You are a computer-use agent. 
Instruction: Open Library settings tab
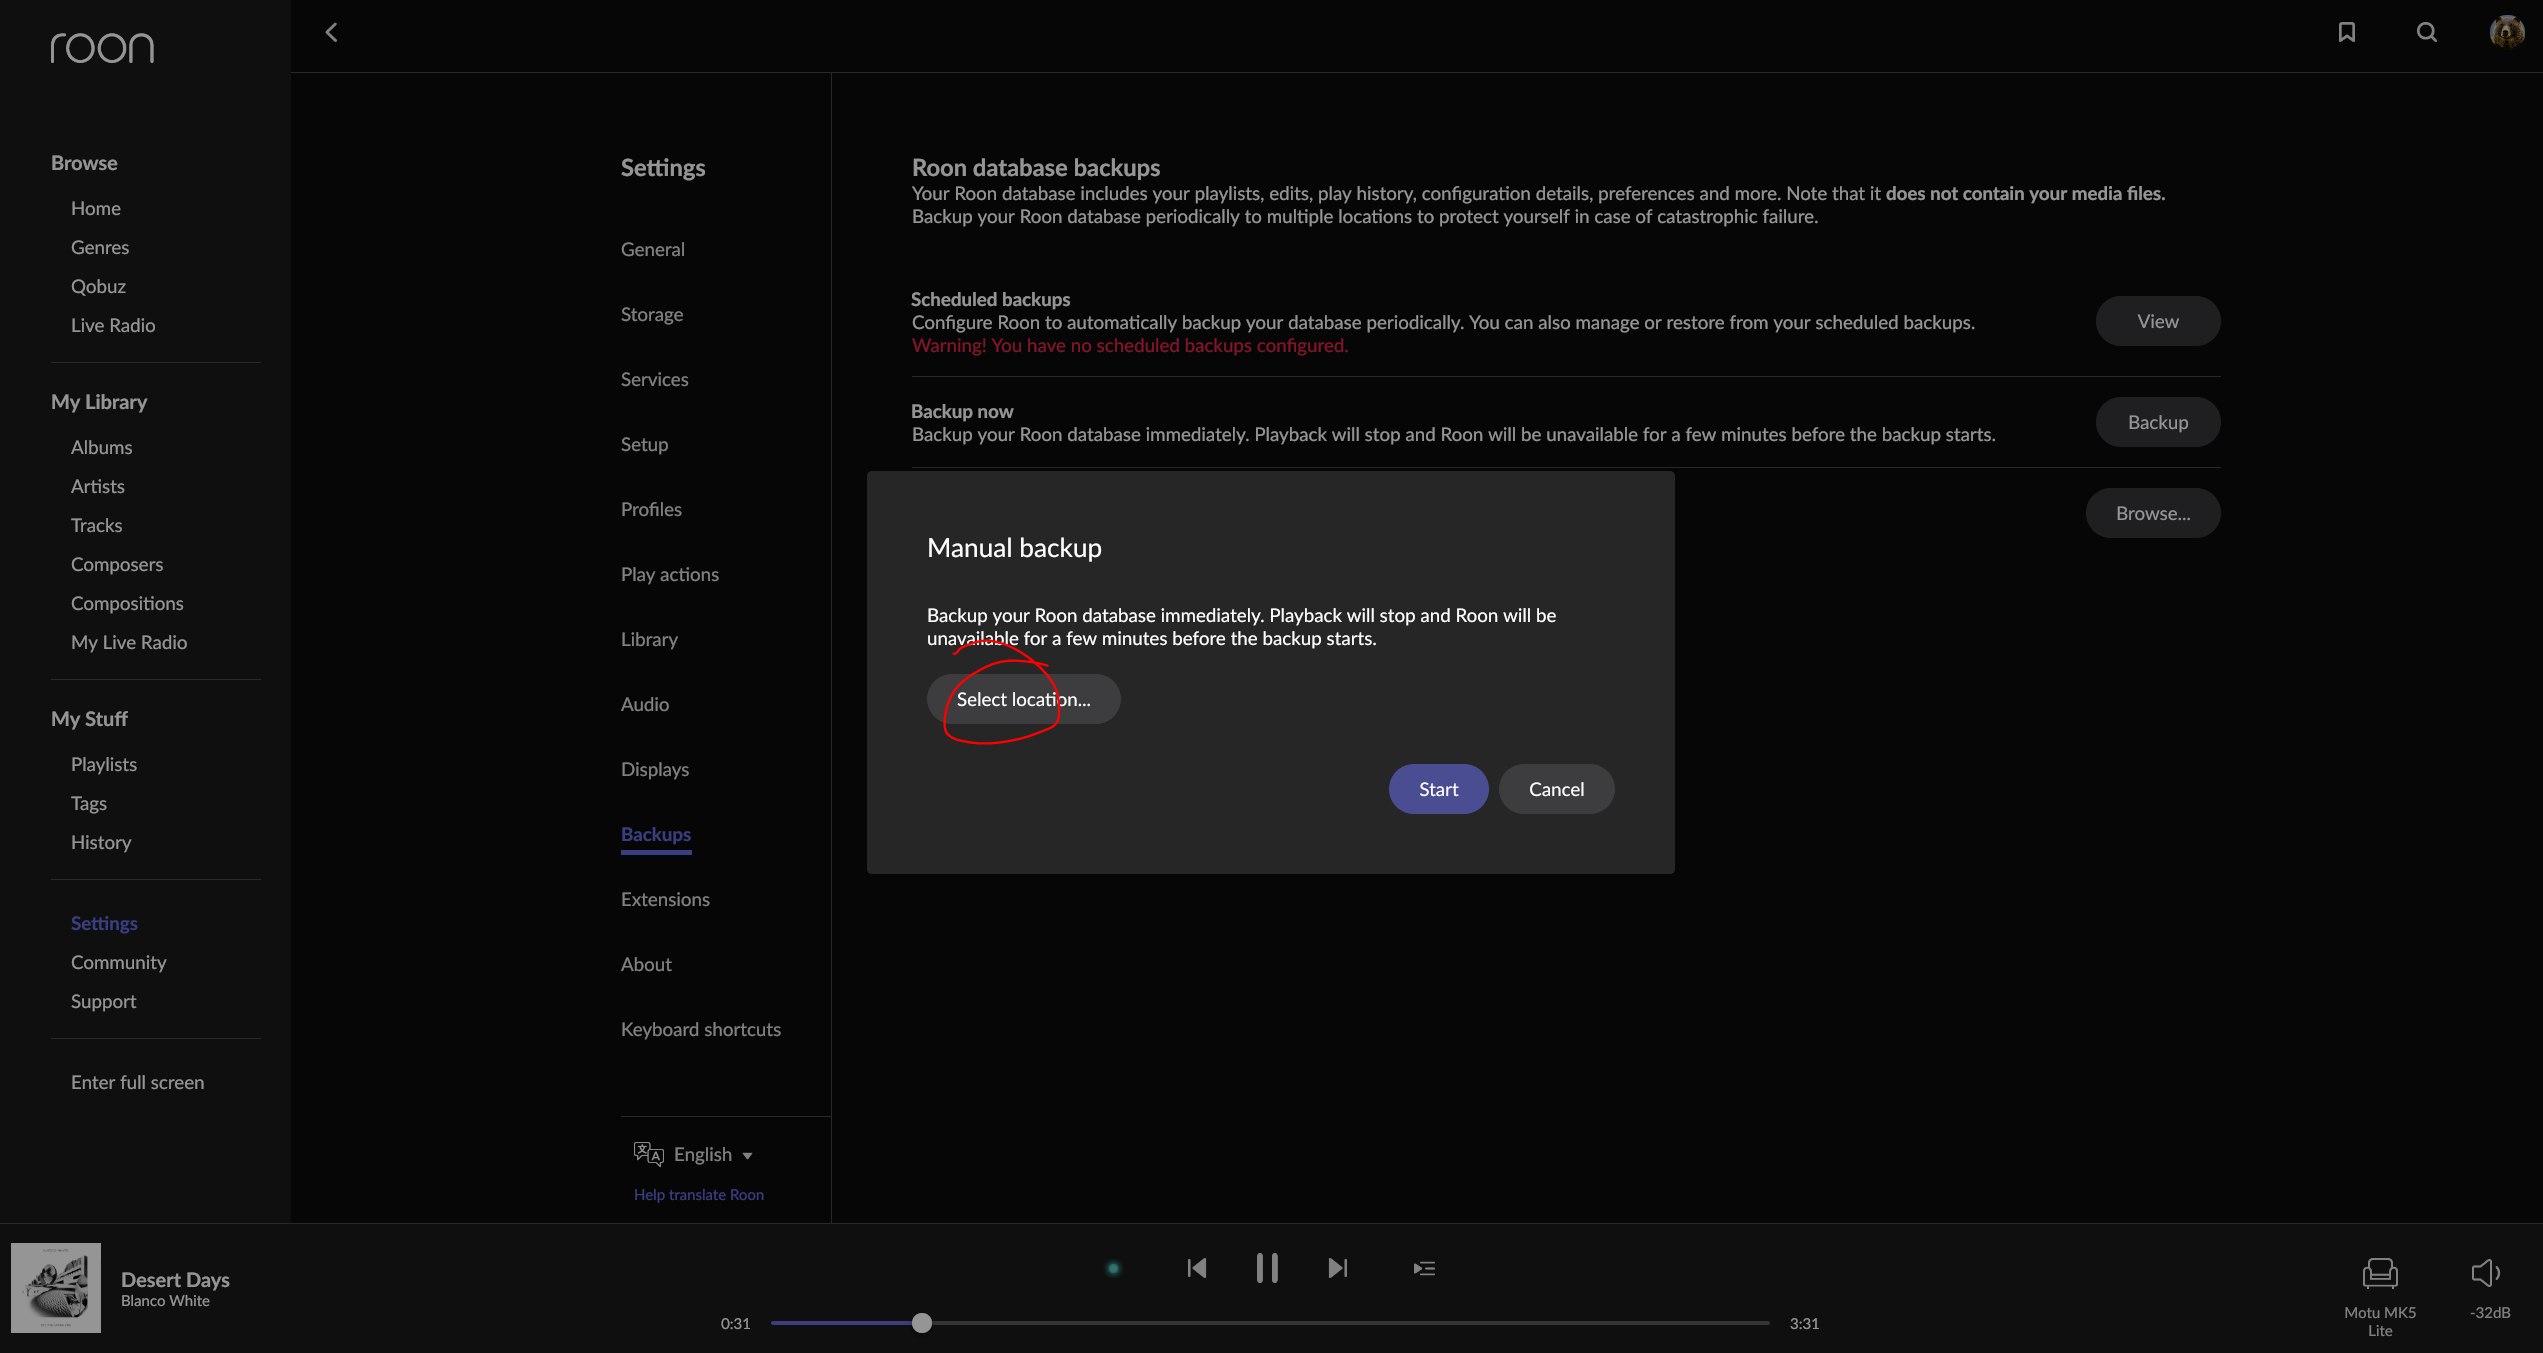pyautogui.click(x=649, y=639)
